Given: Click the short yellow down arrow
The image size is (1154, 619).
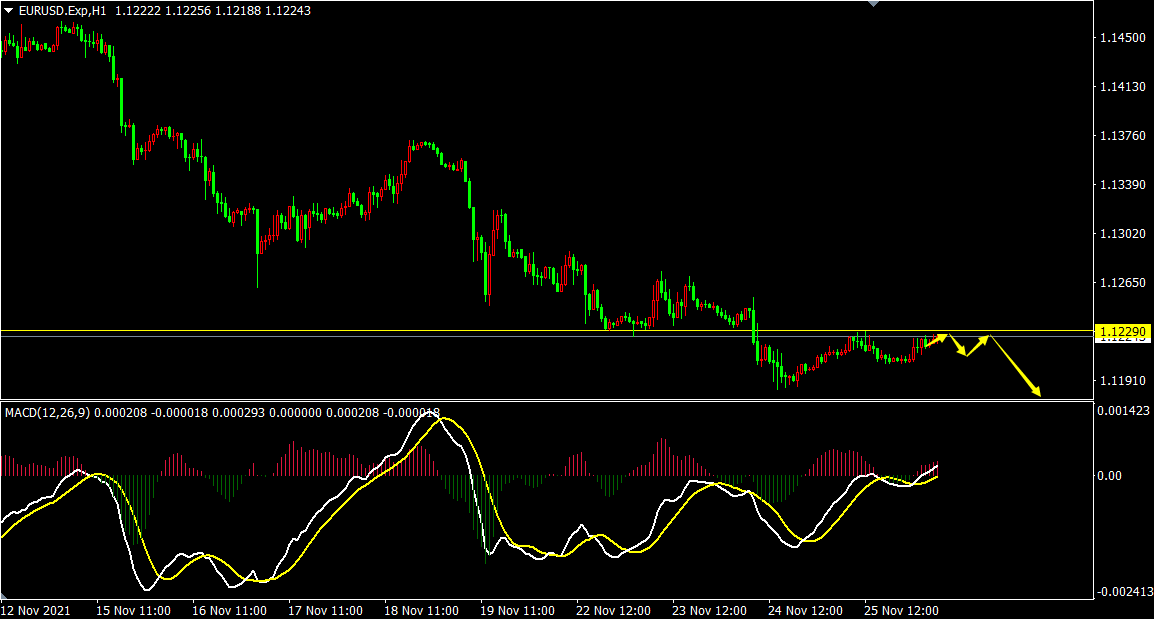Looking at the screenshot, I should [958, 345].
